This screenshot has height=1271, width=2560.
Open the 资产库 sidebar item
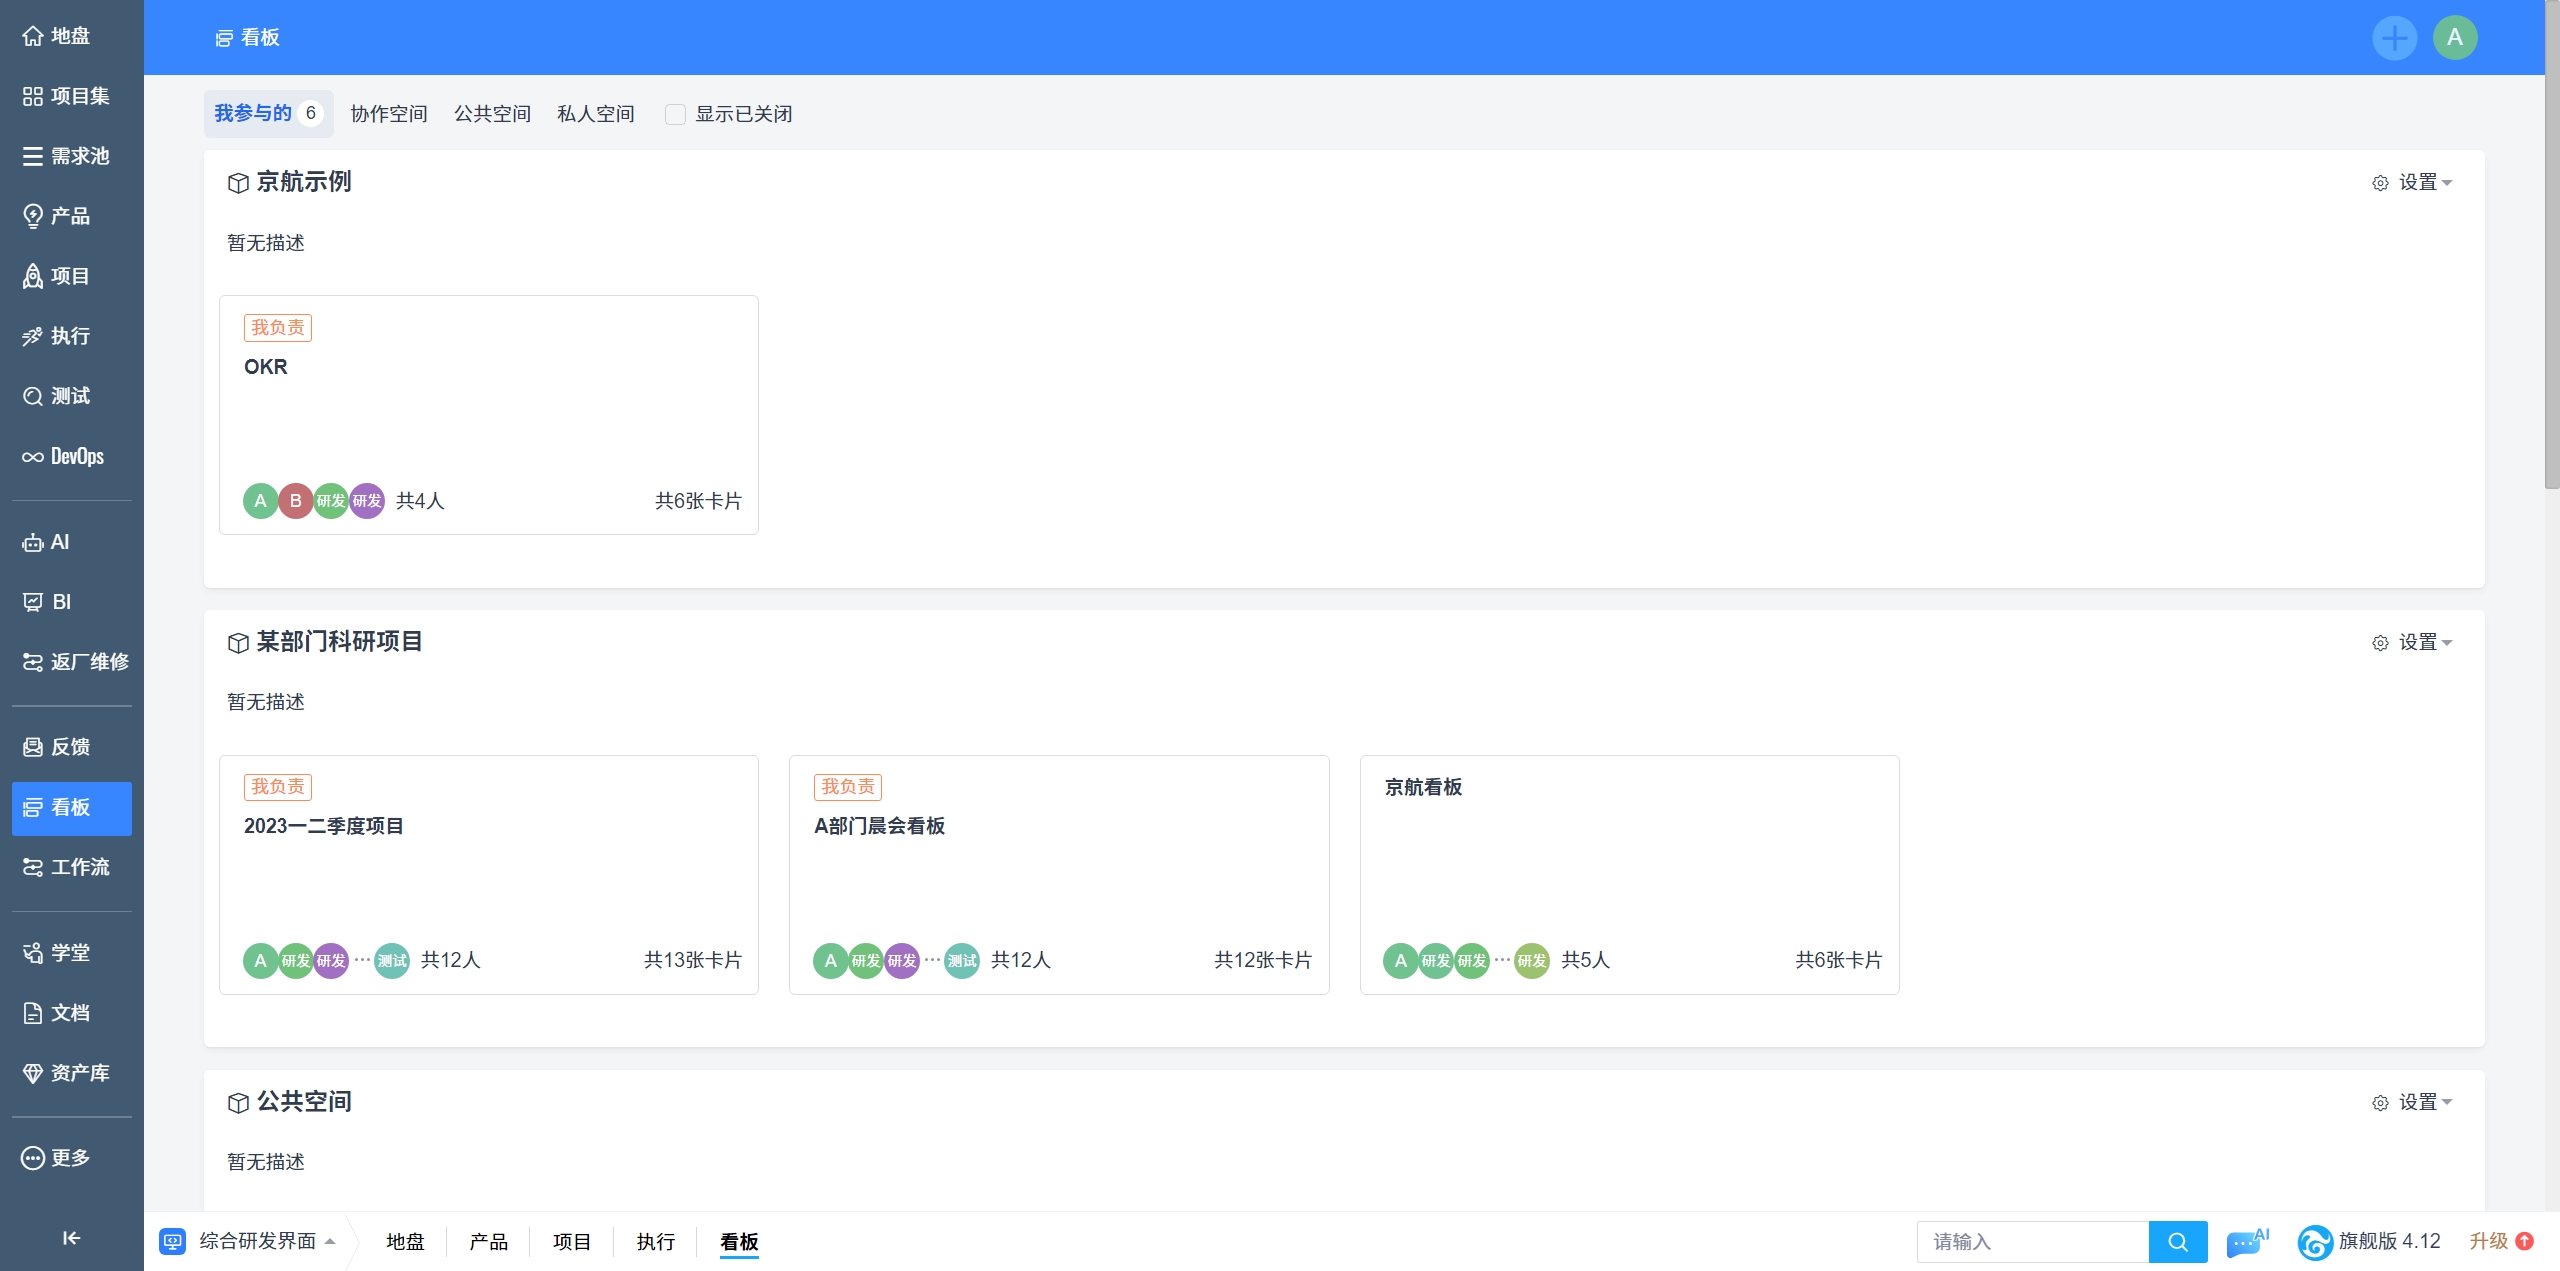71,1073
